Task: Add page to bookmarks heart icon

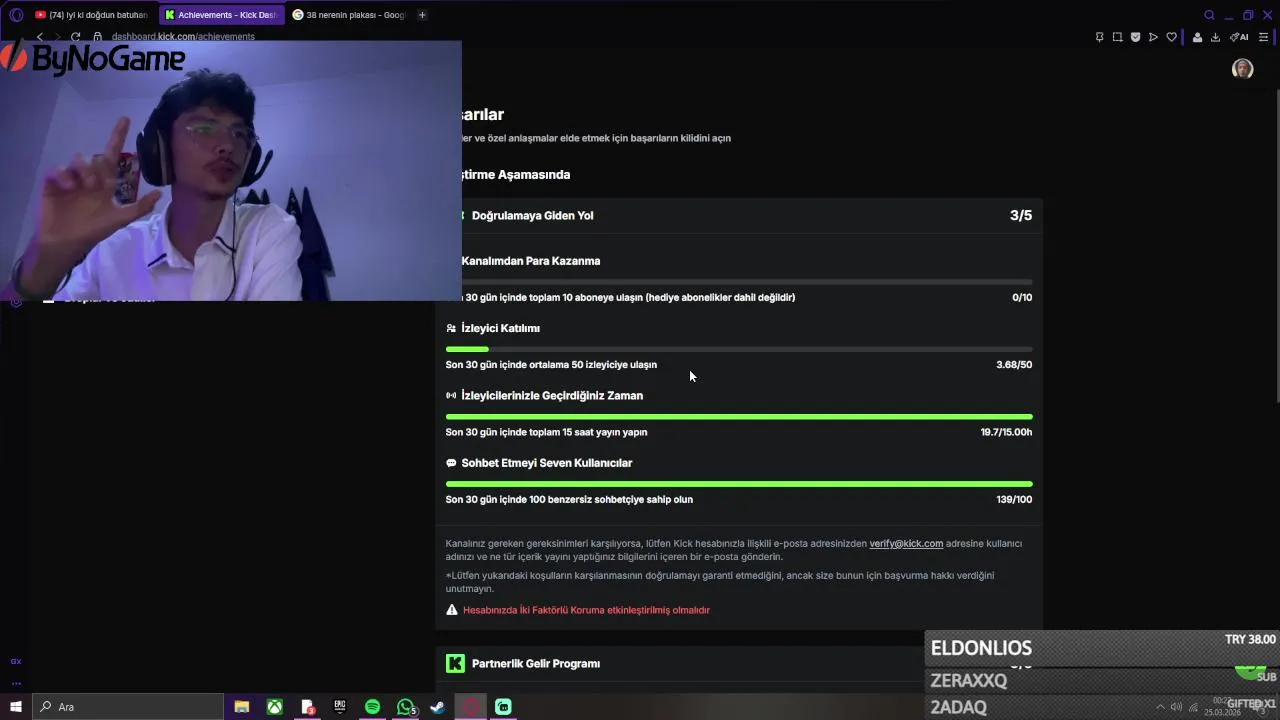Action: [x=1171, y=37]
